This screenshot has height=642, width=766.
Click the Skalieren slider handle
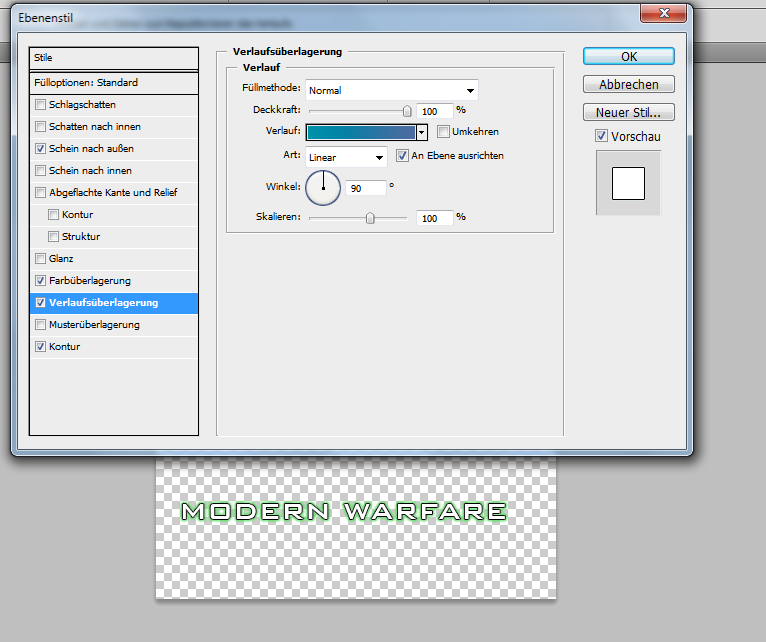pyautogui.click(x=370, y=218)
